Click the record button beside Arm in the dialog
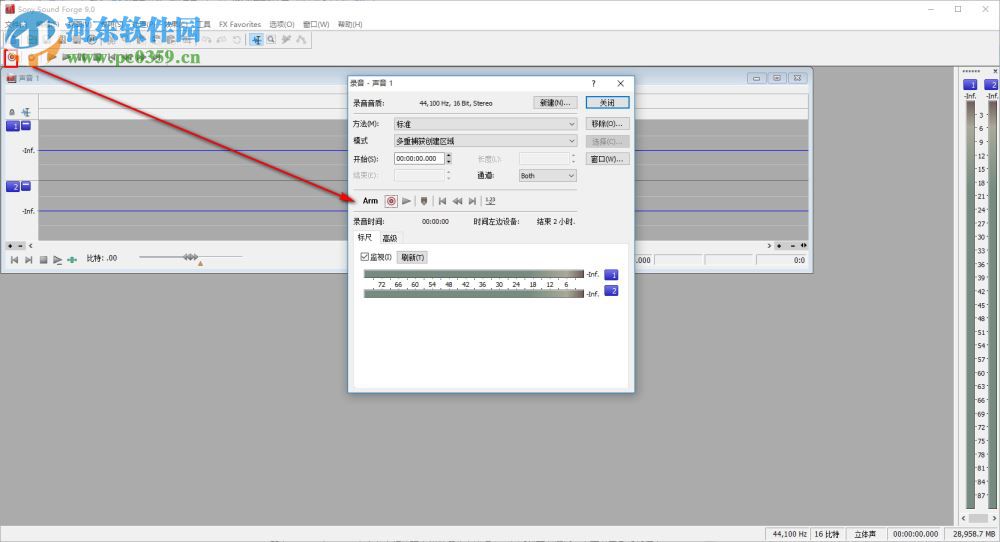The width and height of the screenshot is (1000, 542). (x=391, y=201)
